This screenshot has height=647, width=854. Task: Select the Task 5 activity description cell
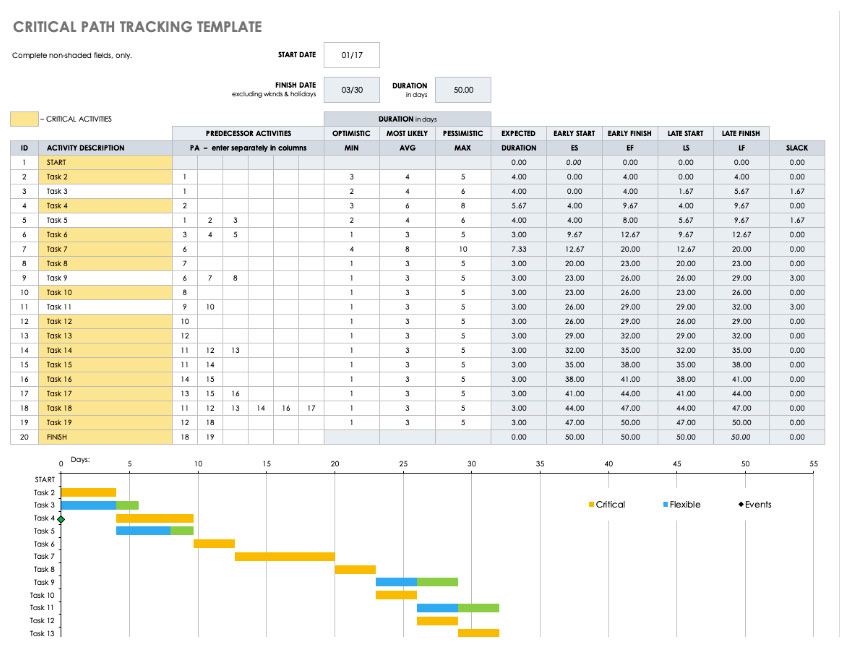point(105,220)
